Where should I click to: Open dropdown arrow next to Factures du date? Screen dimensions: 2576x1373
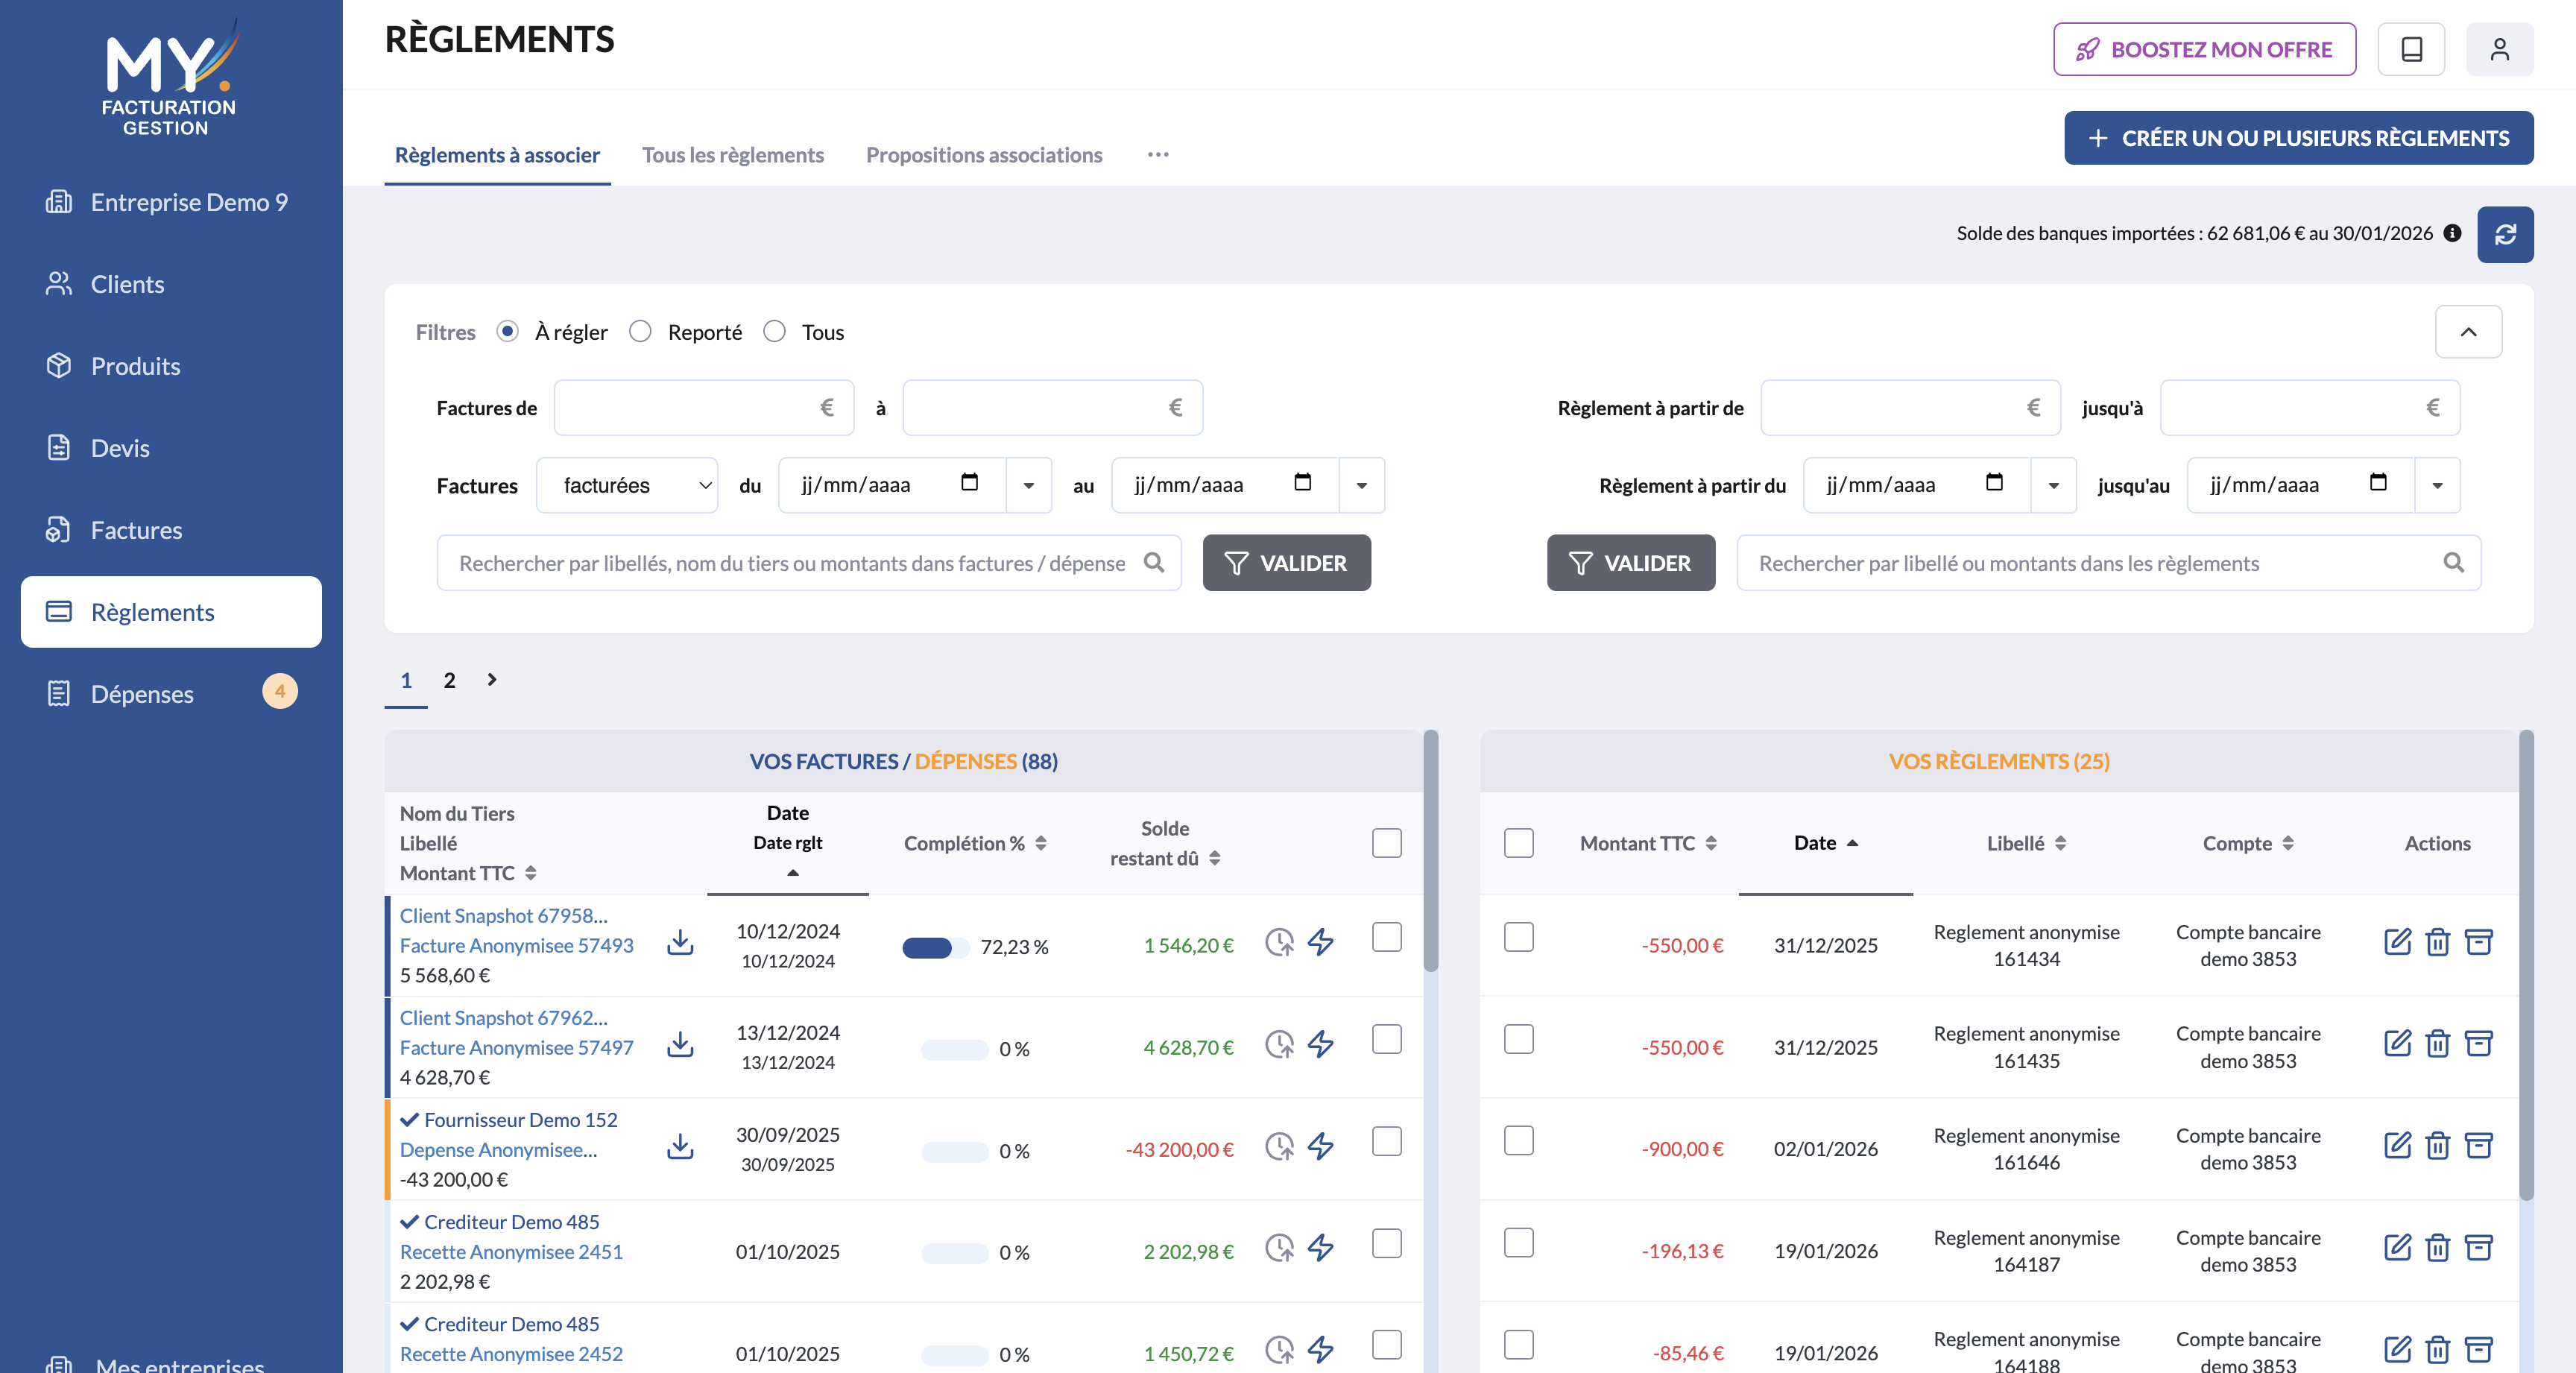coord(1029,485)
